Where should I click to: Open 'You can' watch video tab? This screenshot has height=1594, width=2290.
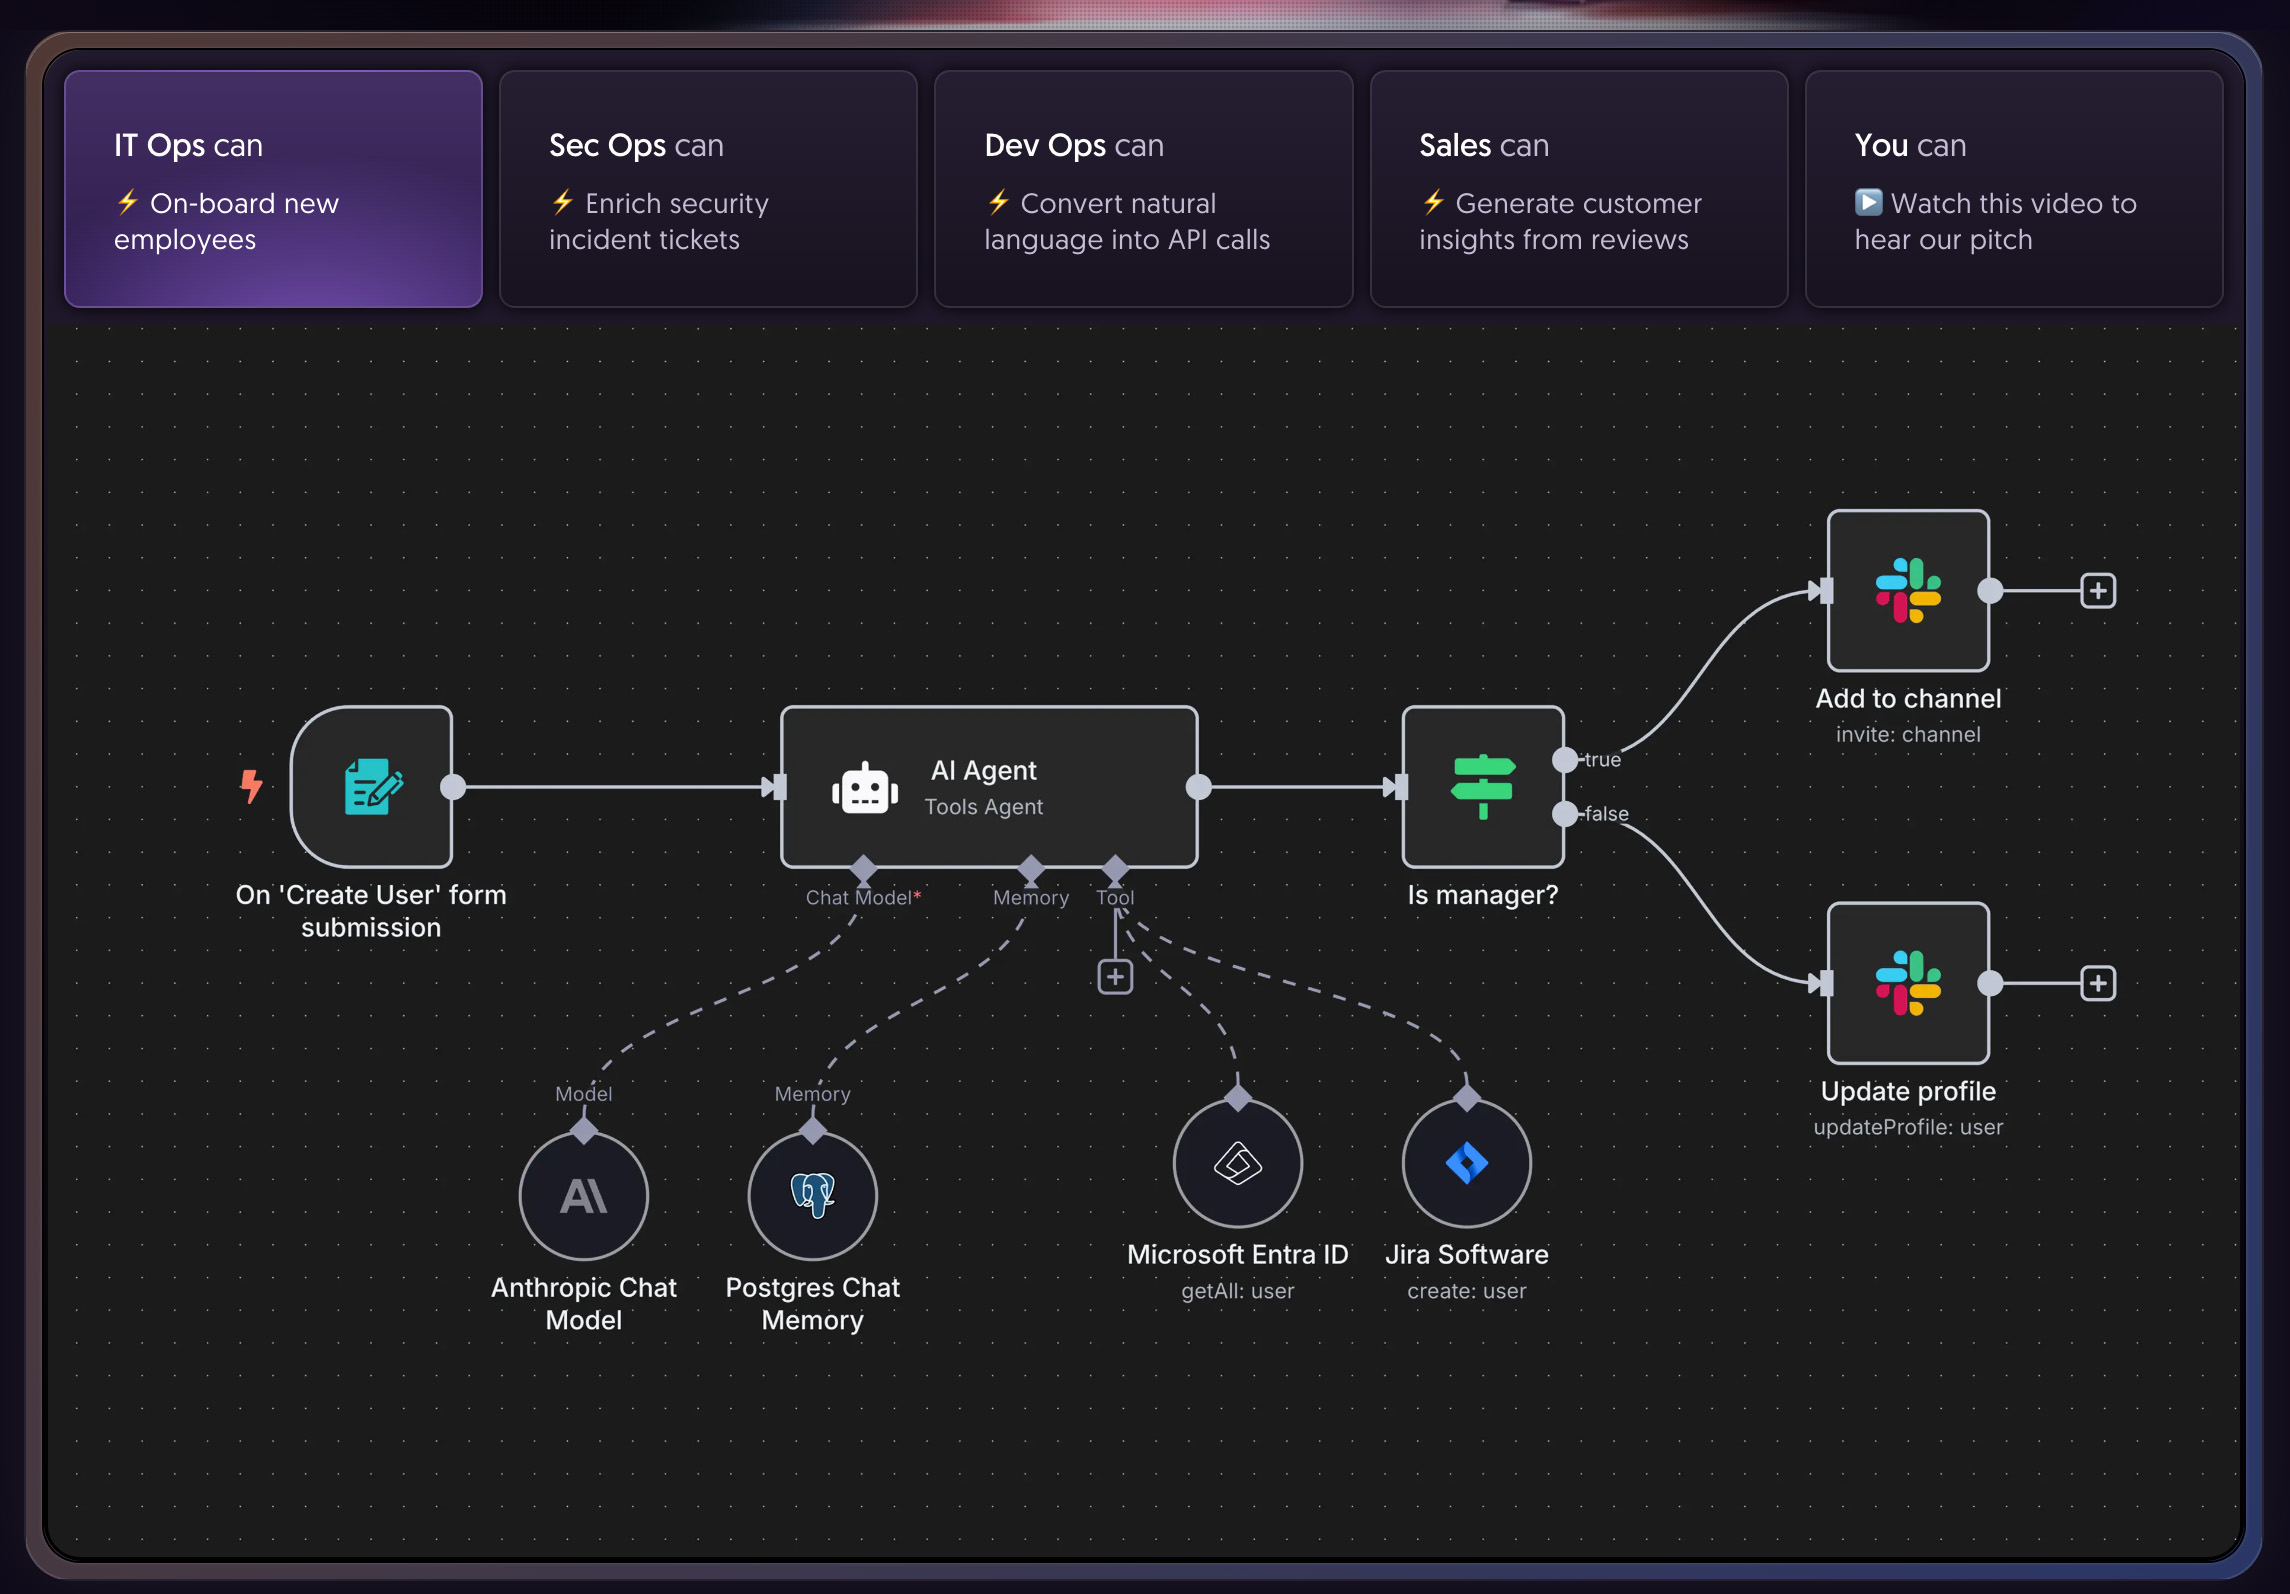click(2013, 189)
